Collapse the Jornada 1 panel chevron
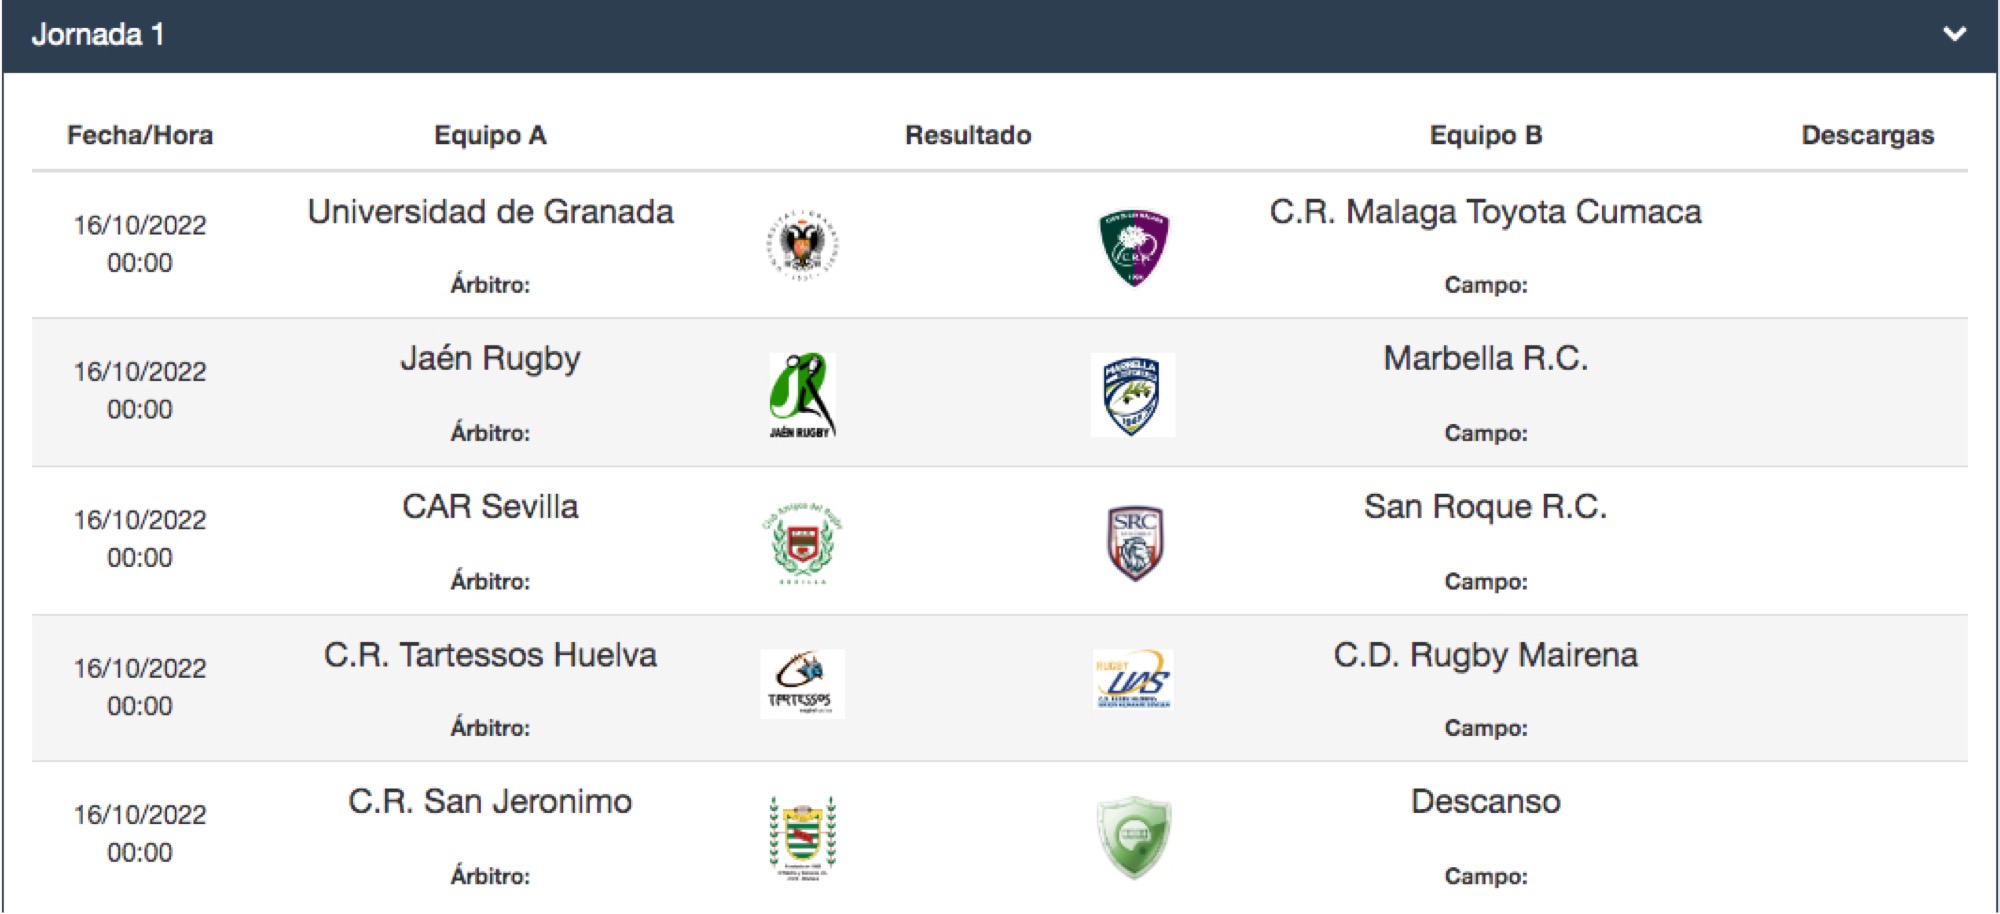The image size is (2000, 914). pyautogui.click(x=1954, y=34)
